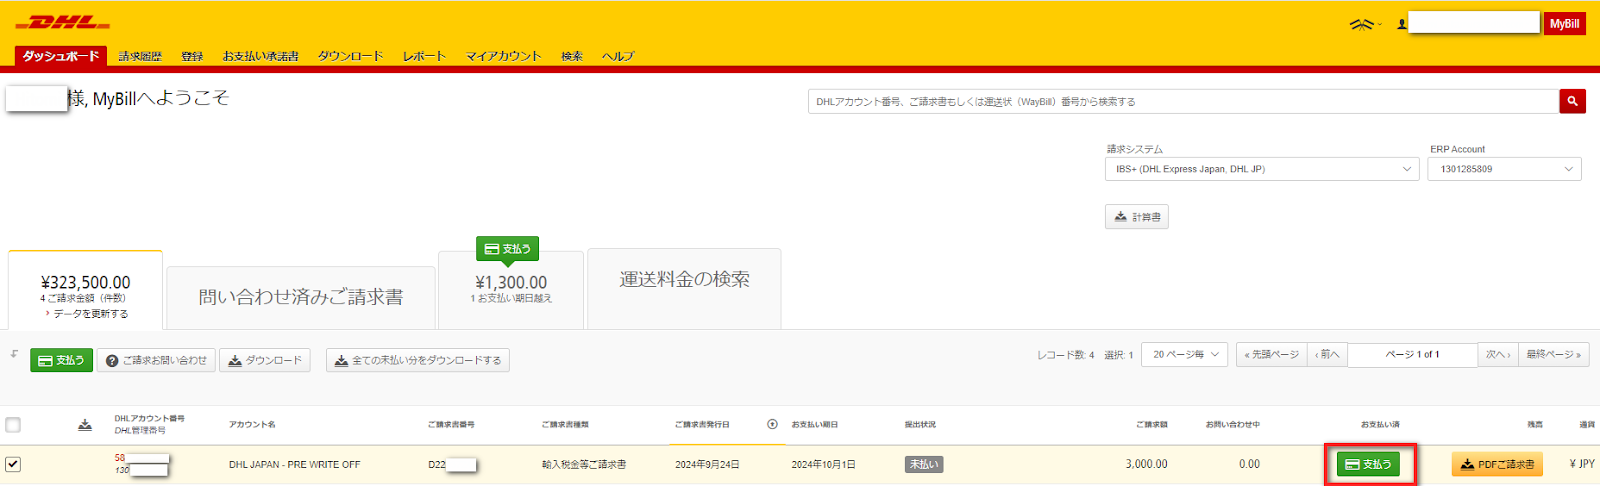Click the PDFご請求書 button in row
Screen dimensions: 1600x486
coord(1497,464)
